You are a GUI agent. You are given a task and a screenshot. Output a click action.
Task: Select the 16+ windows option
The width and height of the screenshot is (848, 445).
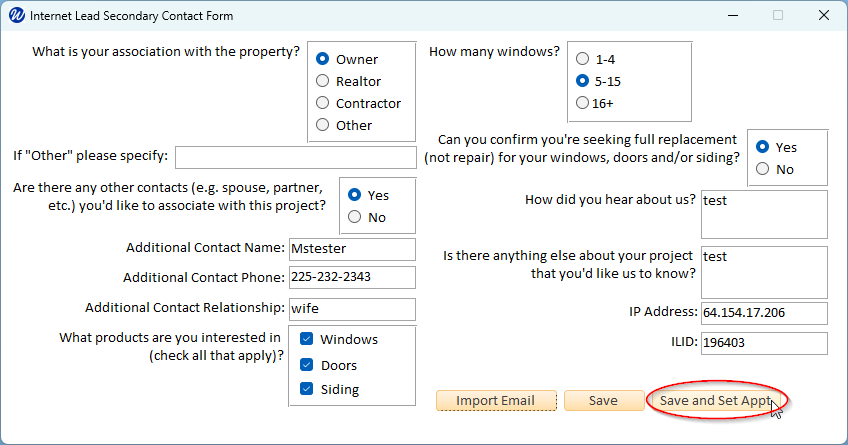click(583, 102)
